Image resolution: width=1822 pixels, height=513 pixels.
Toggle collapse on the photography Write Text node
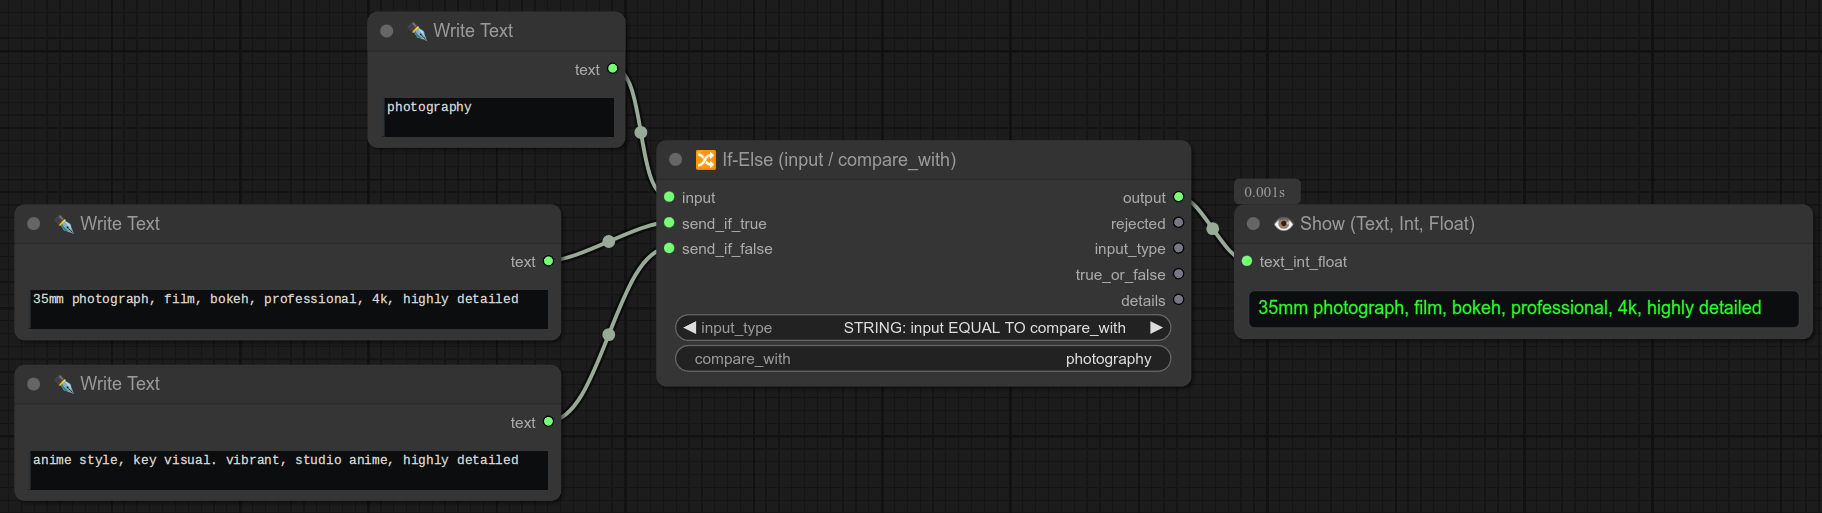tap(387, 31)
